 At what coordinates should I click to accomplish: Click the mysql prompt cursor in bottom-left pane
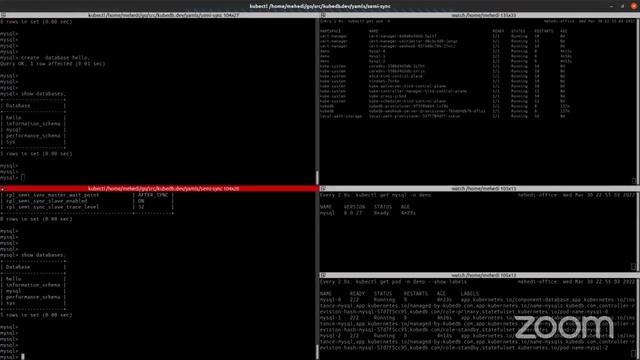tap(23, 357)
